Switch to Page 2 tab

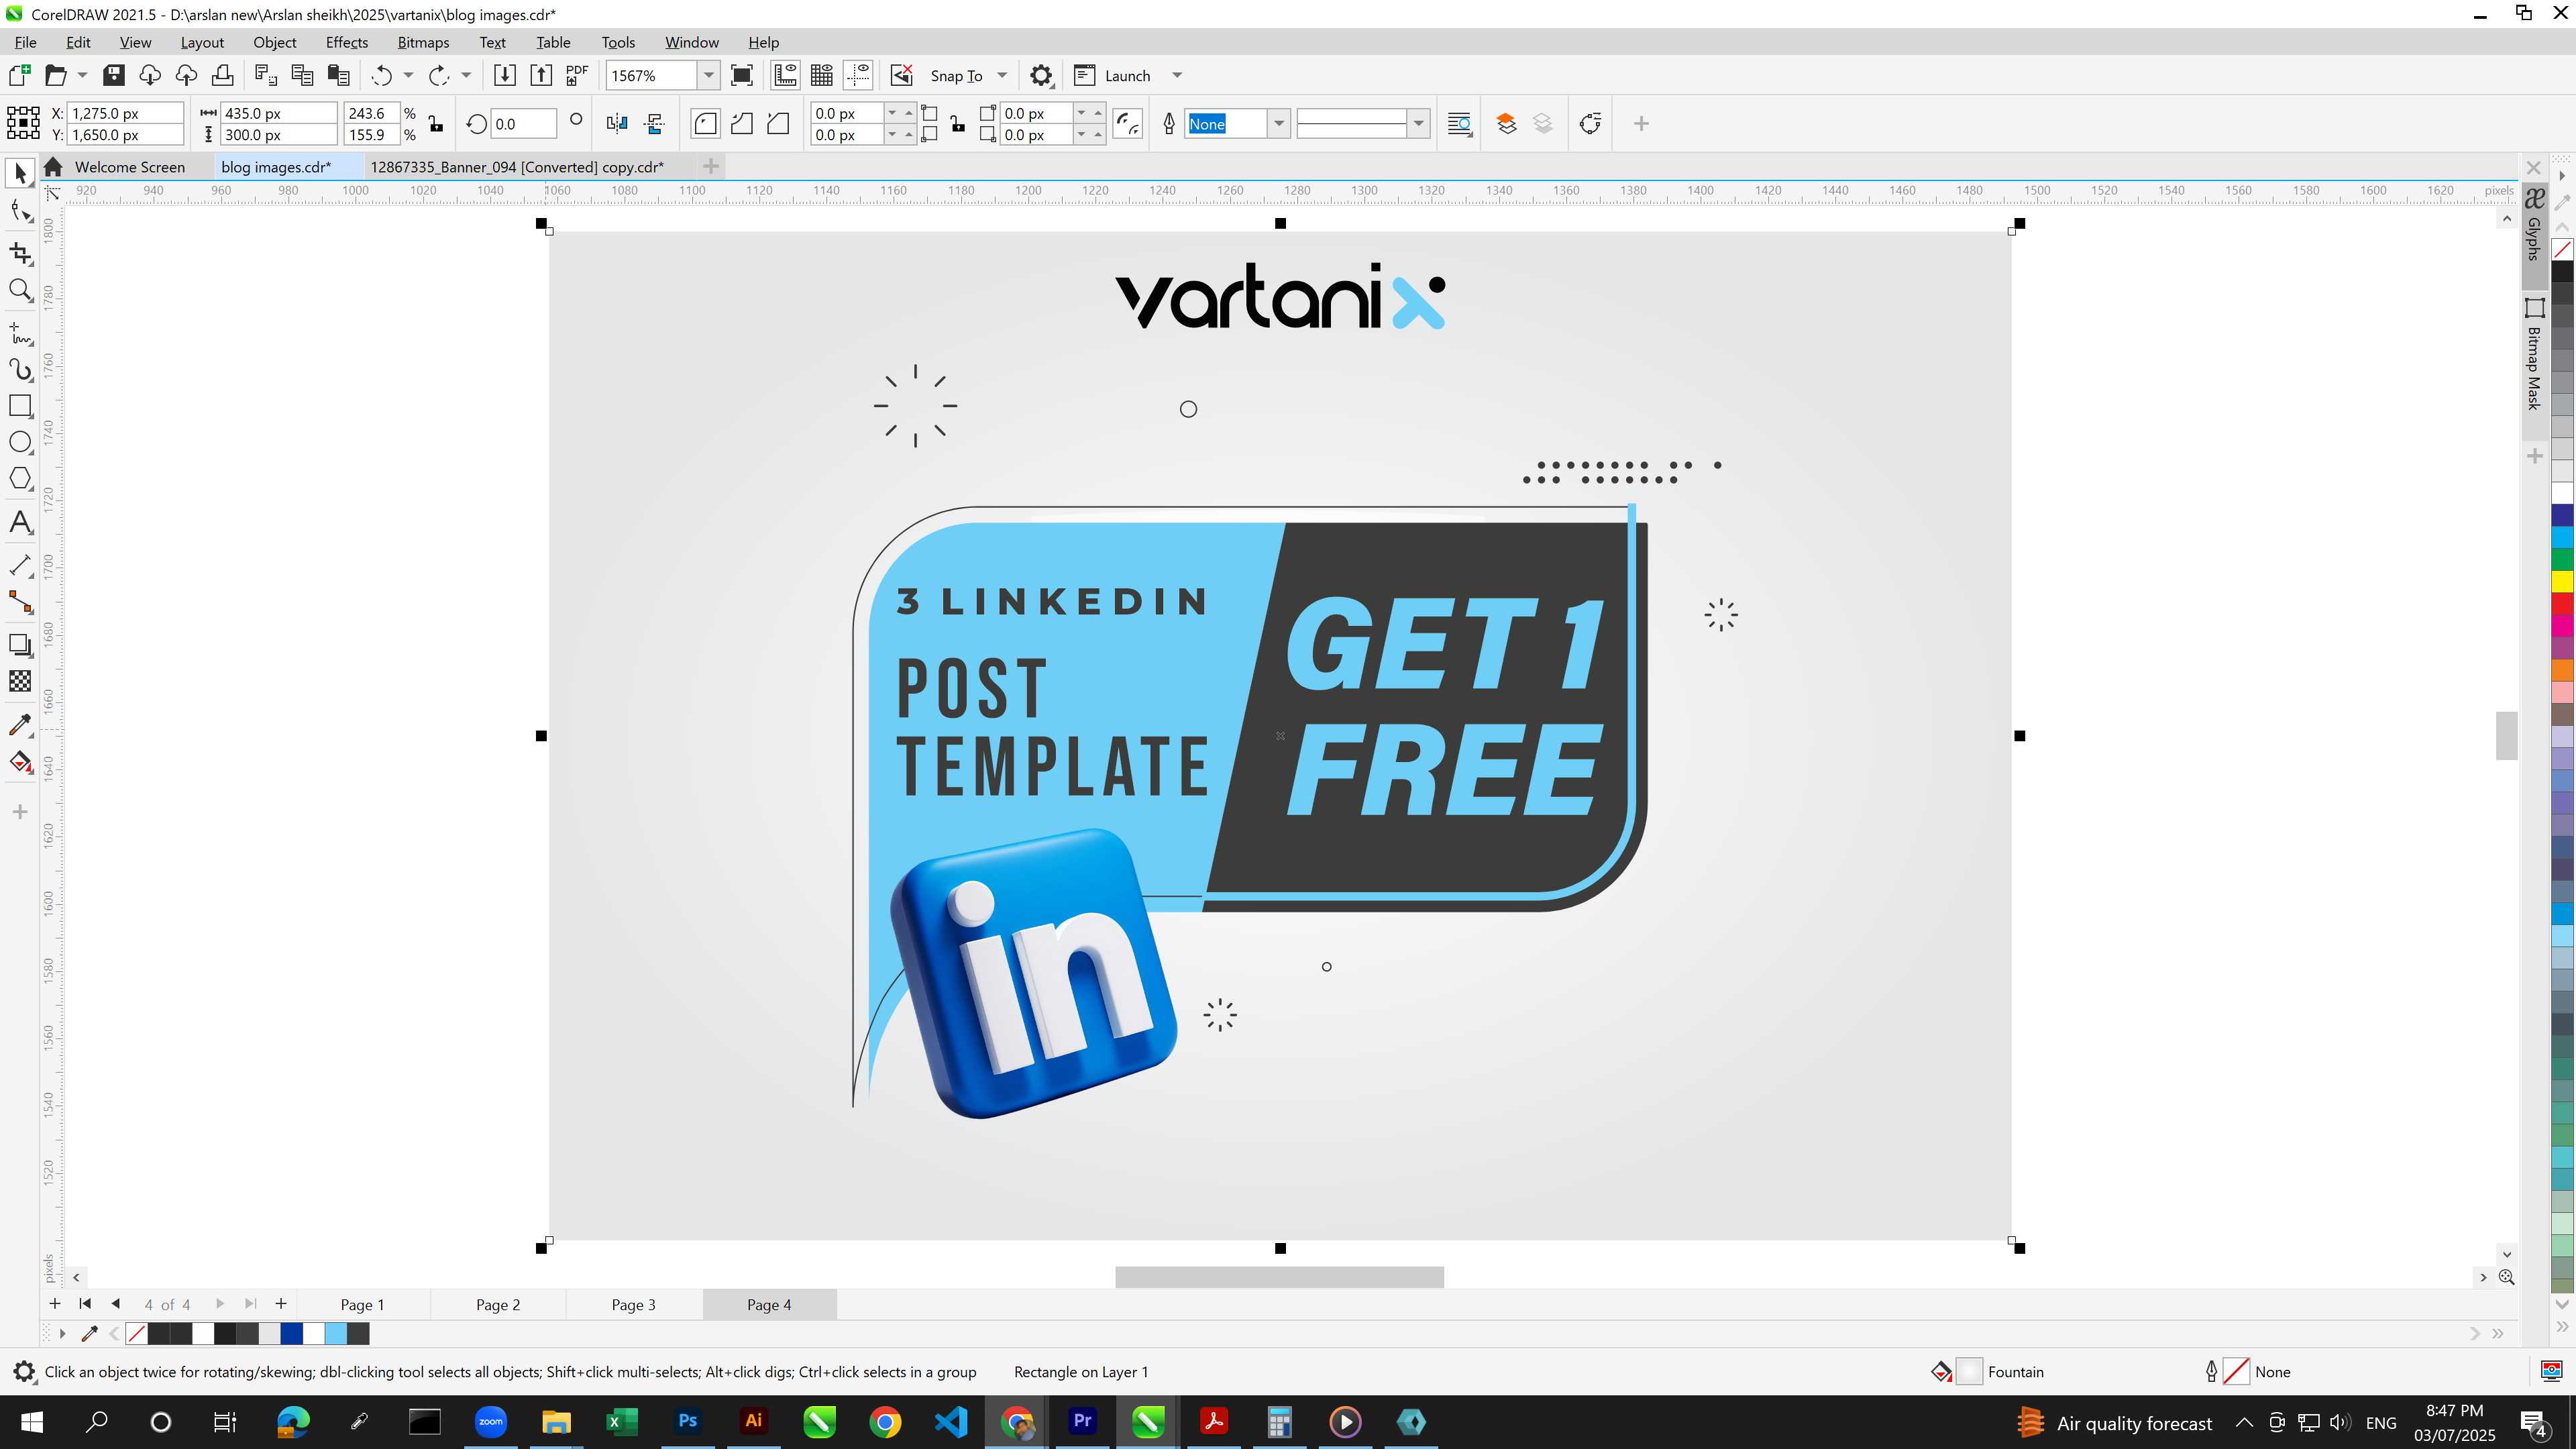pyautogui.click(x=497, y=1304)
